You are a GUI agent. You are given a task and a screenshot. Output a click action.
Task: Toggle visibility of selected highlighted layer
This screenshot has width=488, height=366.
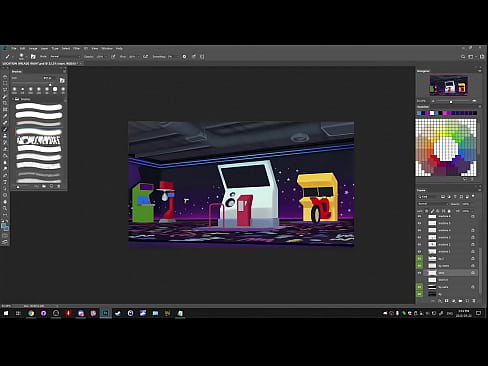[x=420, y=273]
